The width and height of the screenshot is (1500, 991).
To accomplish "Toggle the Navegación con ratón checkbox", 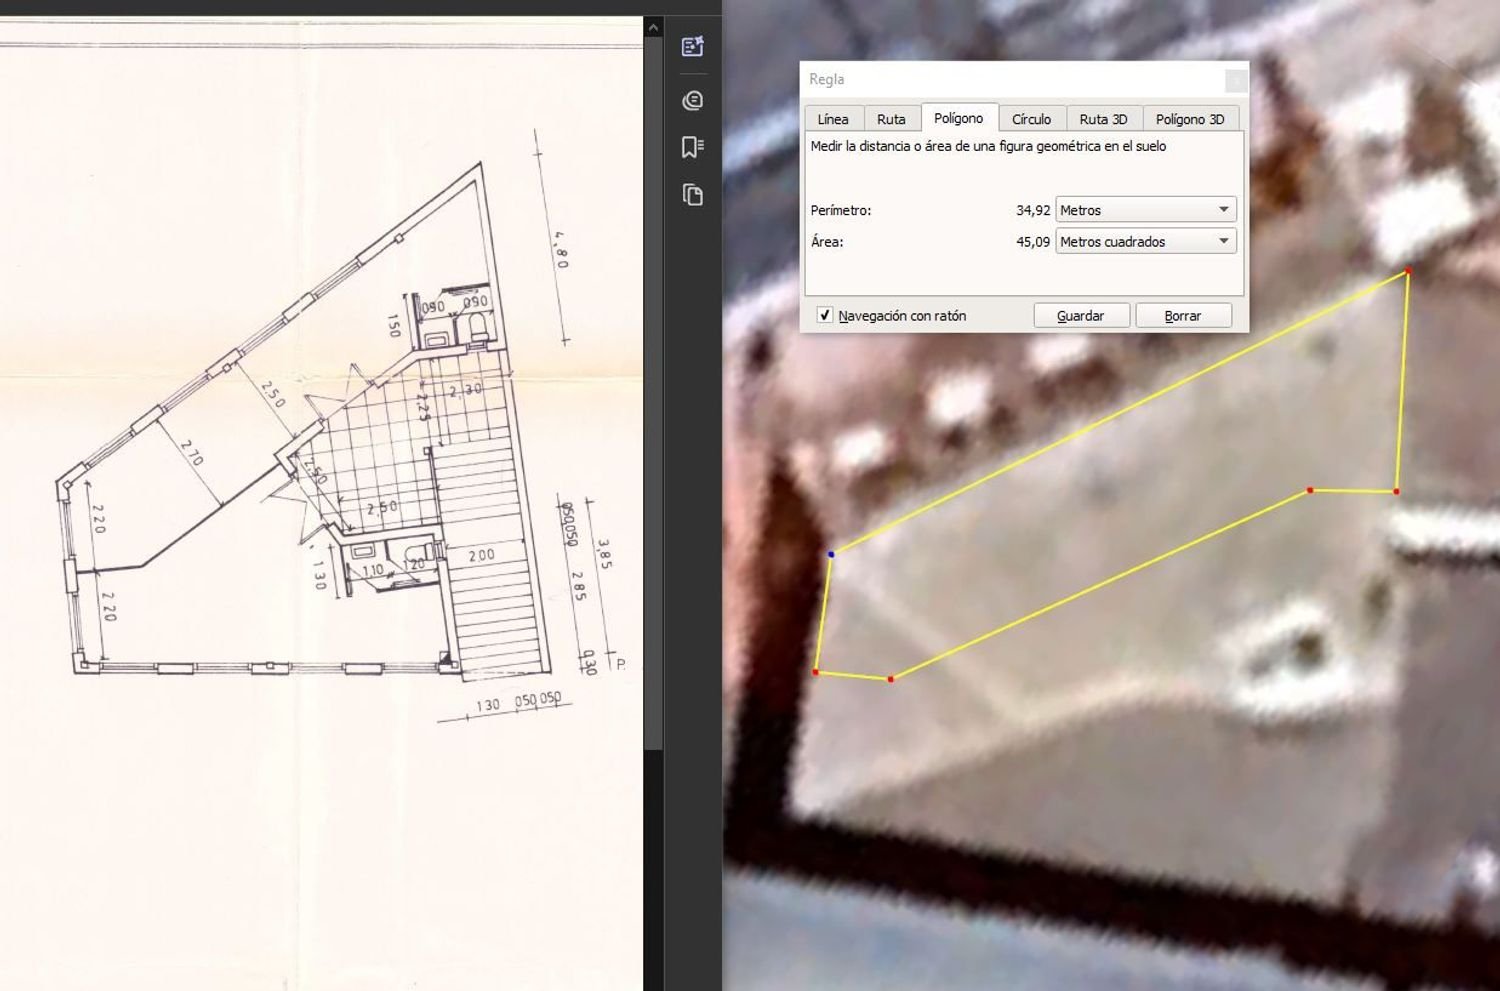I will point(825,315).
